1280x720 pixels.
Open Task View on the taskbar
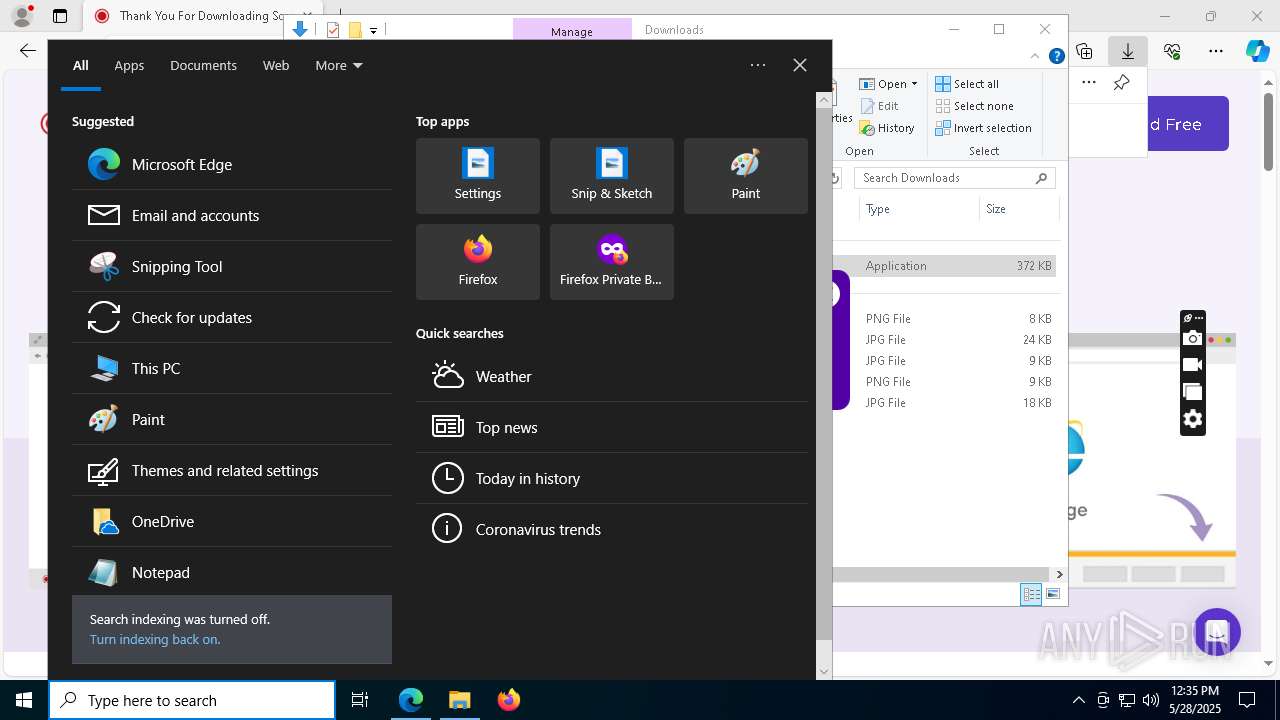pyautogui.click(x=360, y=700)
